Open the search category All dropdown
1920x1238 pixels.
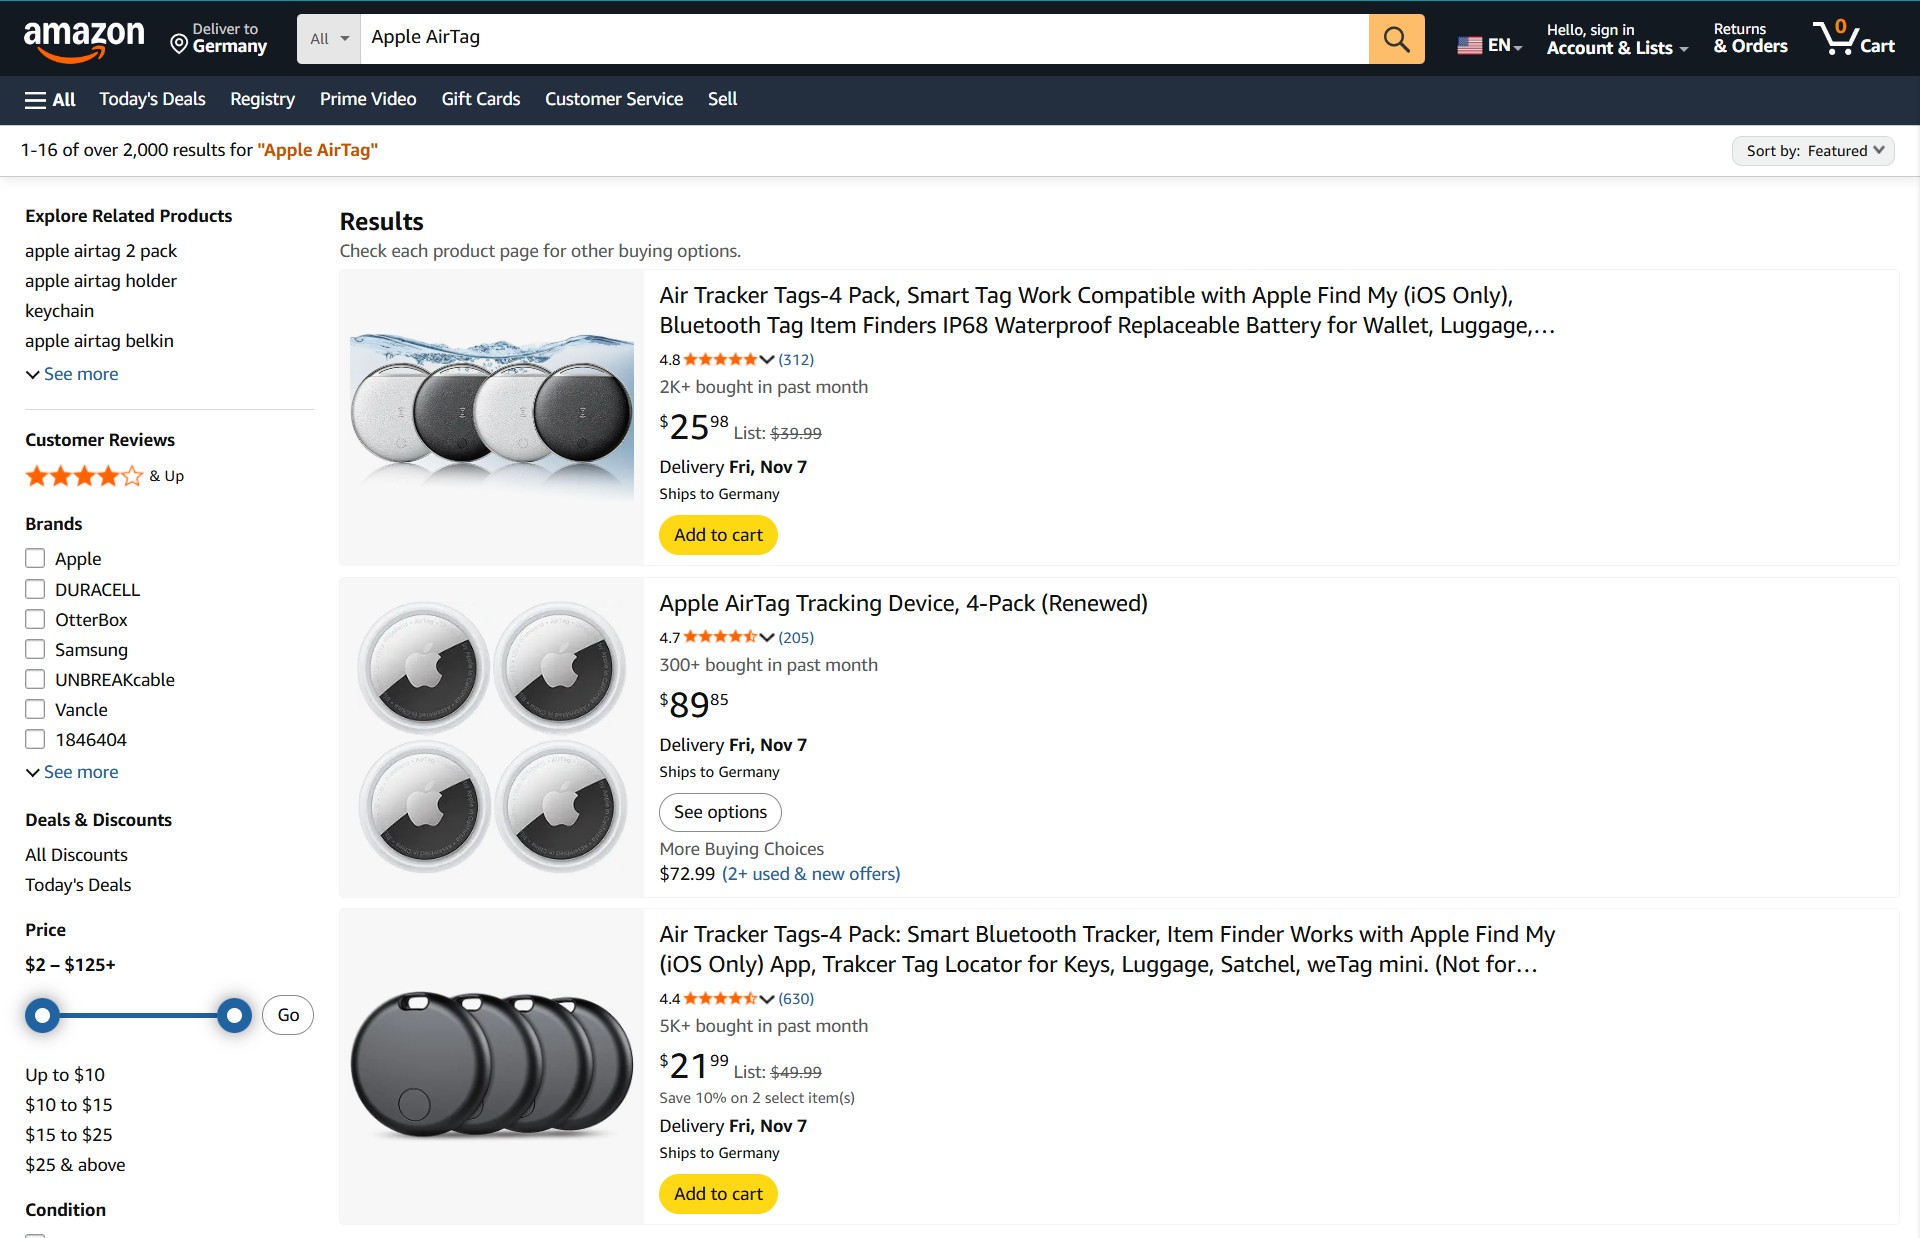click(x=328, y=38)
